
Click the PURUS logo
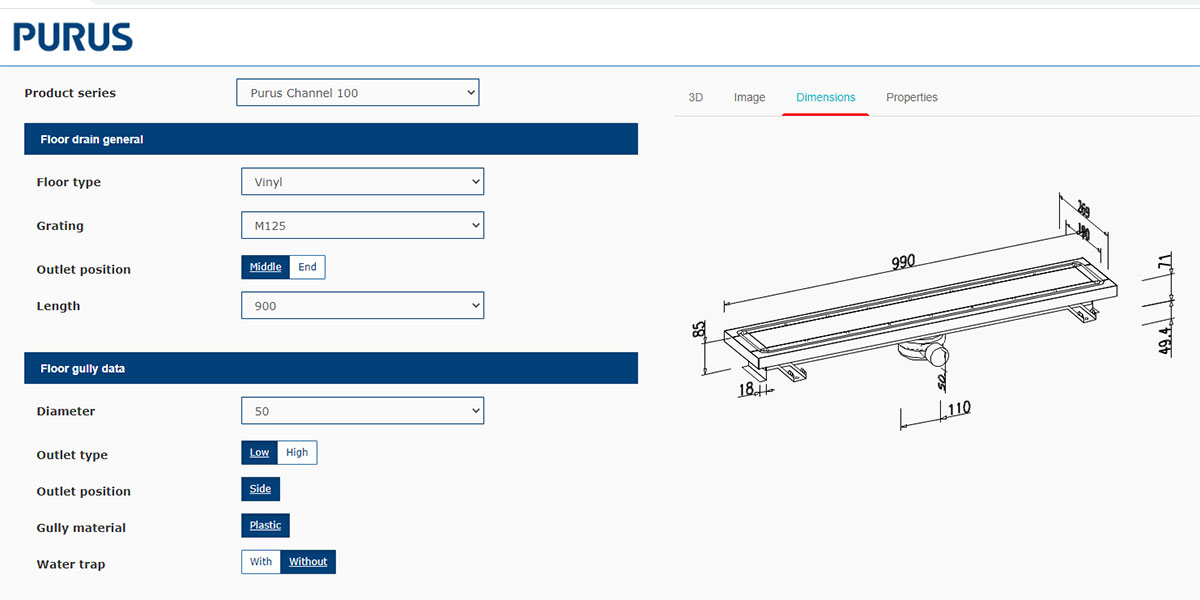73,38
